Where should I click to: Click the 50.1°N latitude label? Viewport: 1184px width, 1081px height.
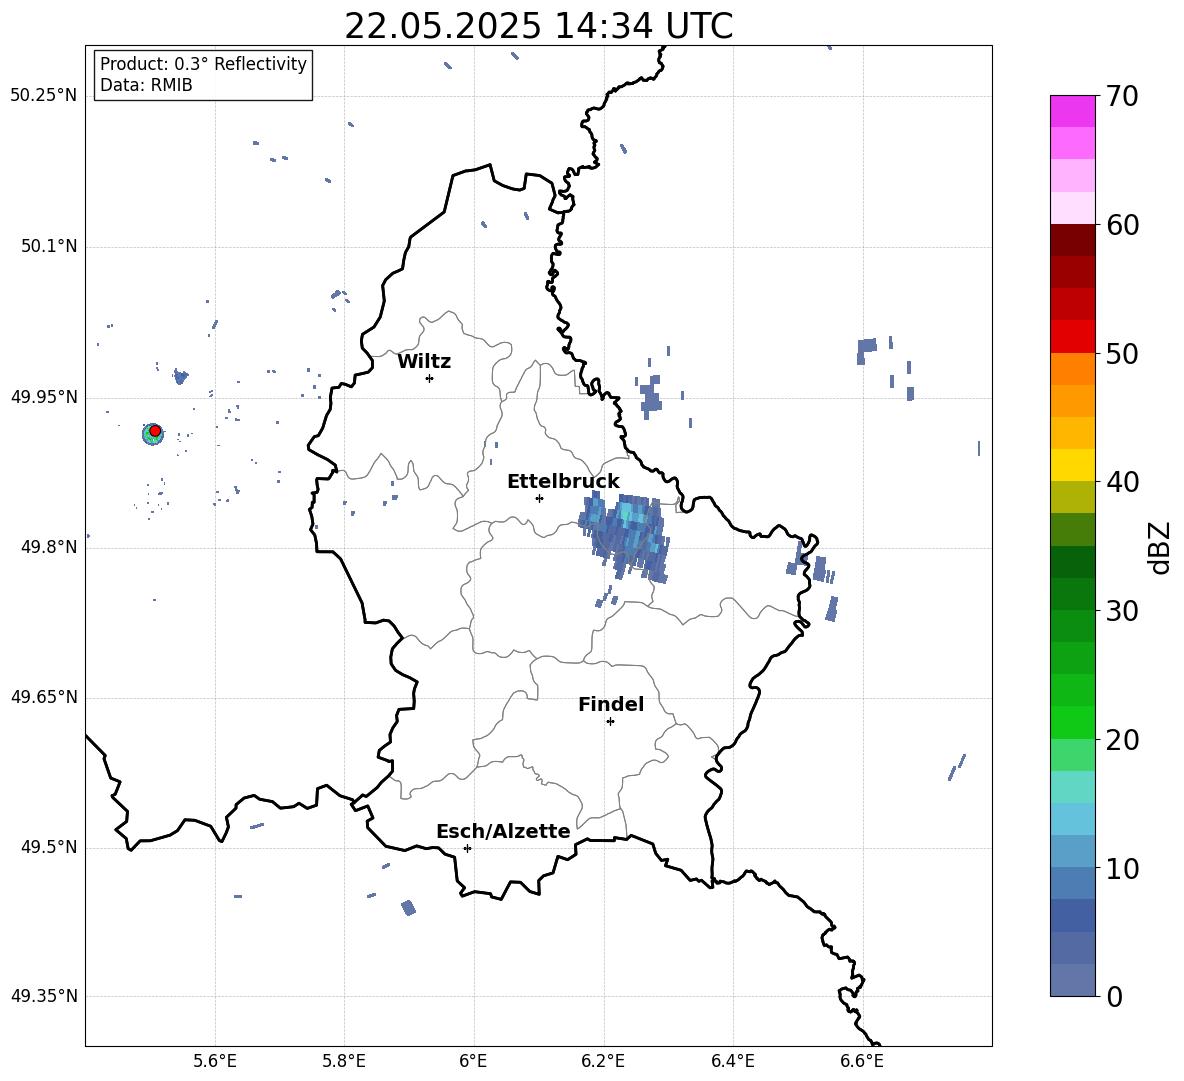pos(48,246)
